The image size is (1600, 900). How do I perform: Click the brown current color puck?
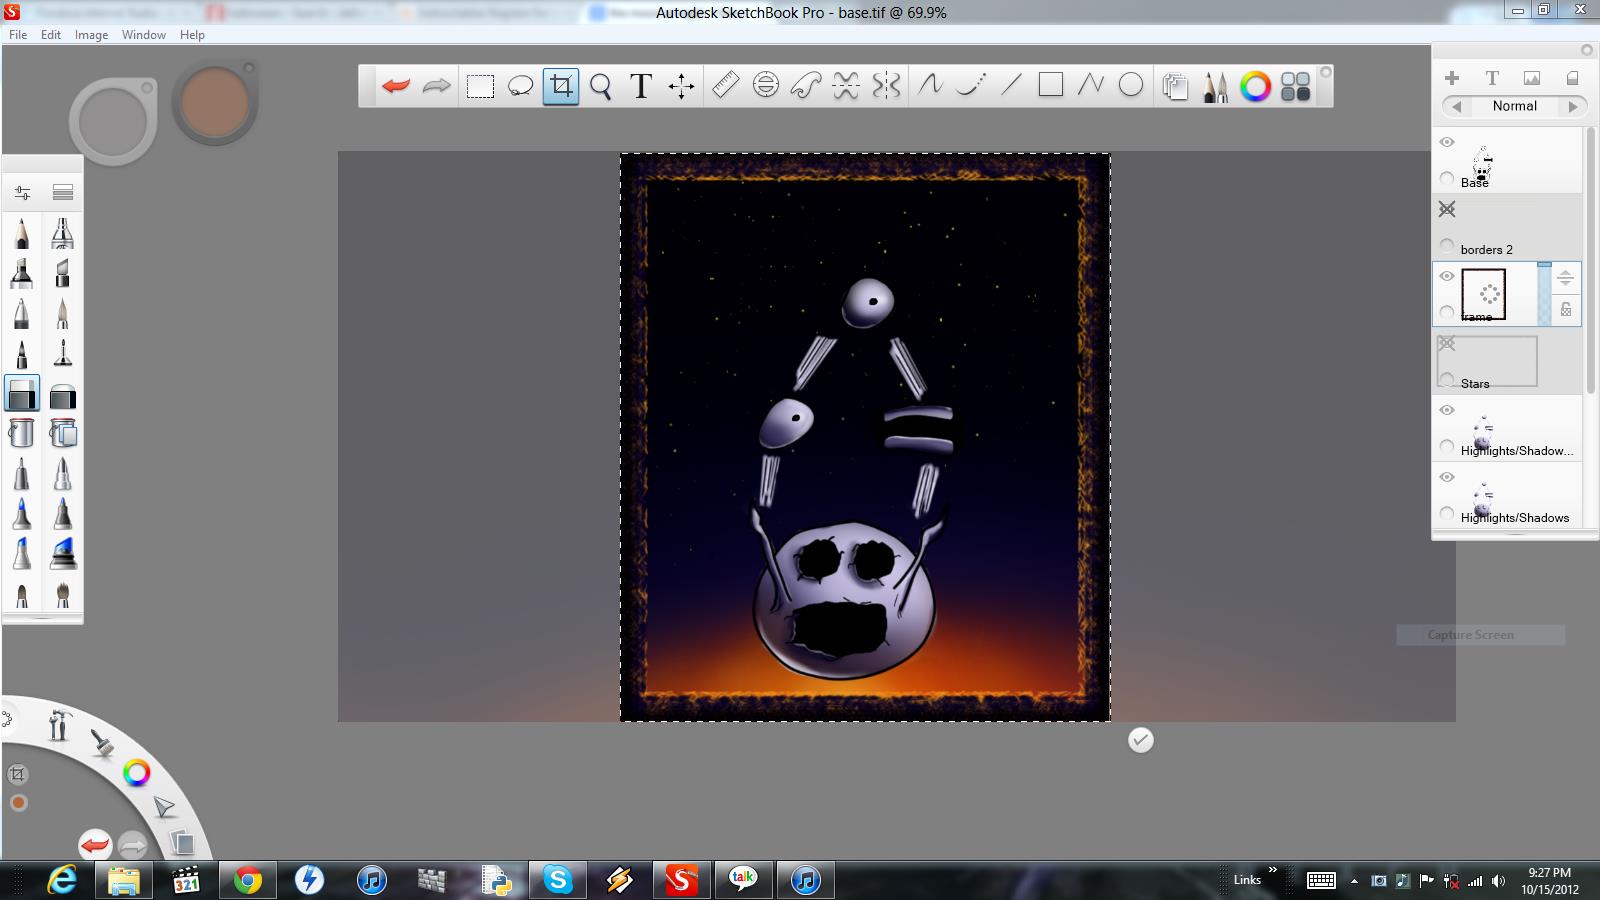pos(215,102)
